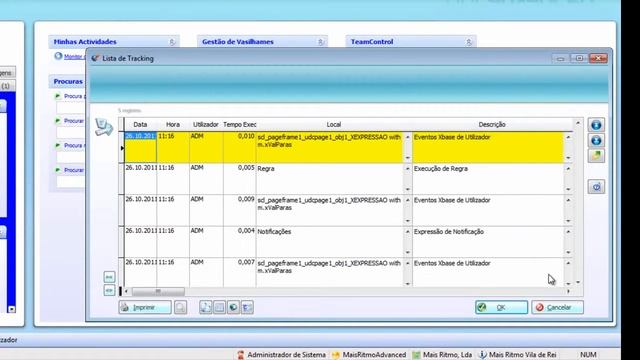Click scroll-down arrow in left blue panel
The image size is (640, 360).
[11, 309]
